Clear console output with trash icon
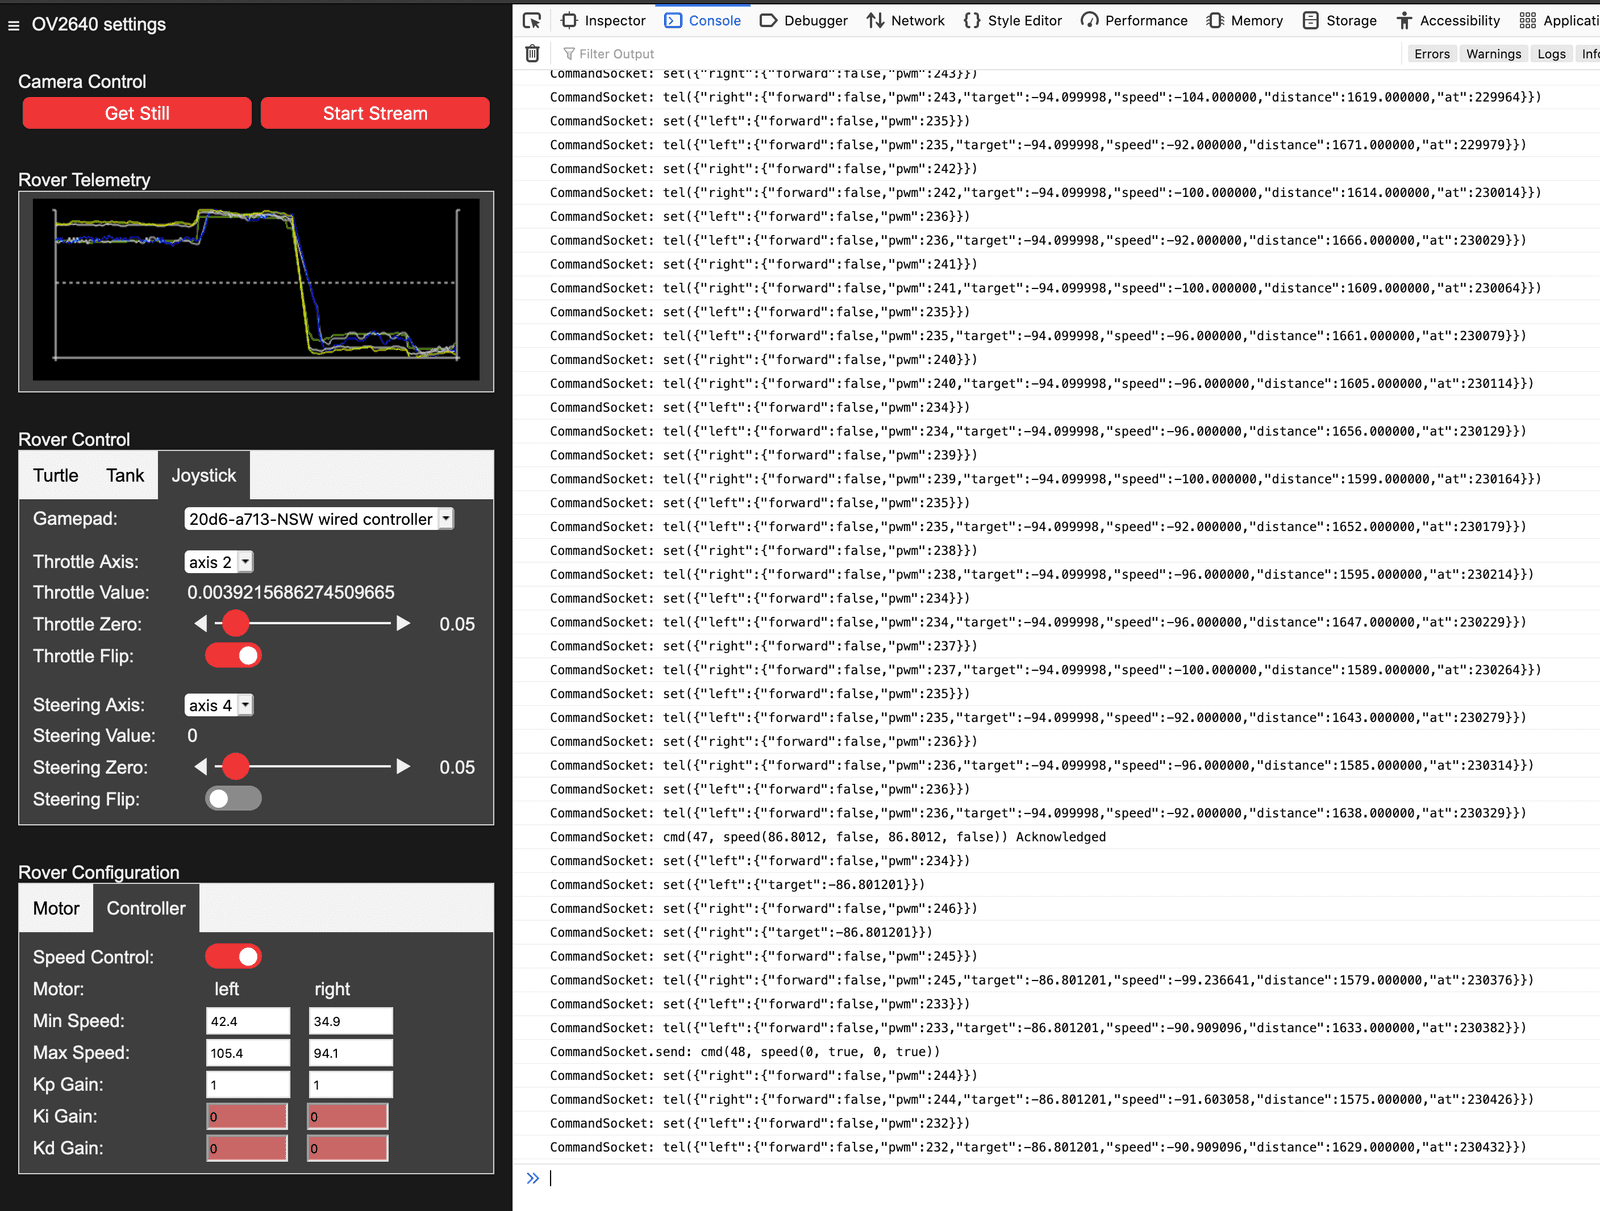 [532, 54]
